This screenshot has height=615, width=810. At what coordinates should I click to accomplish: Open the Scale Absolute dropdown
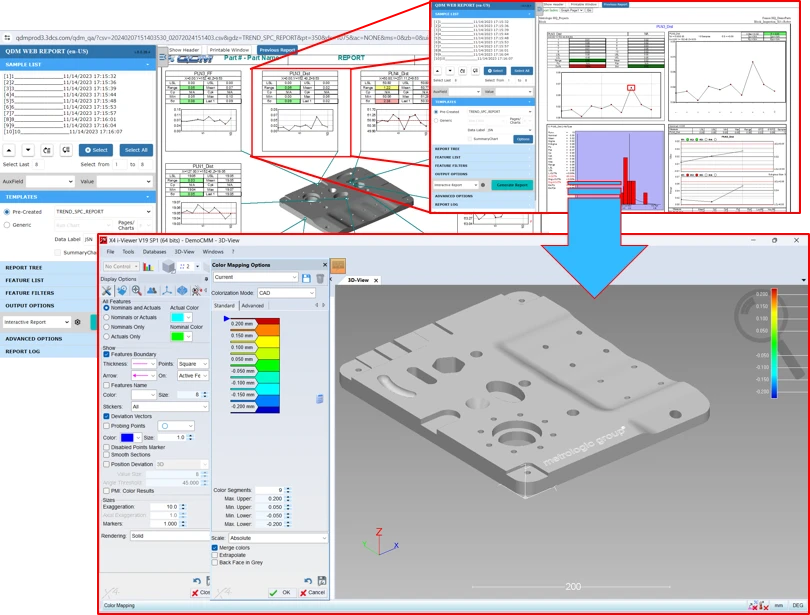[278, 538]
